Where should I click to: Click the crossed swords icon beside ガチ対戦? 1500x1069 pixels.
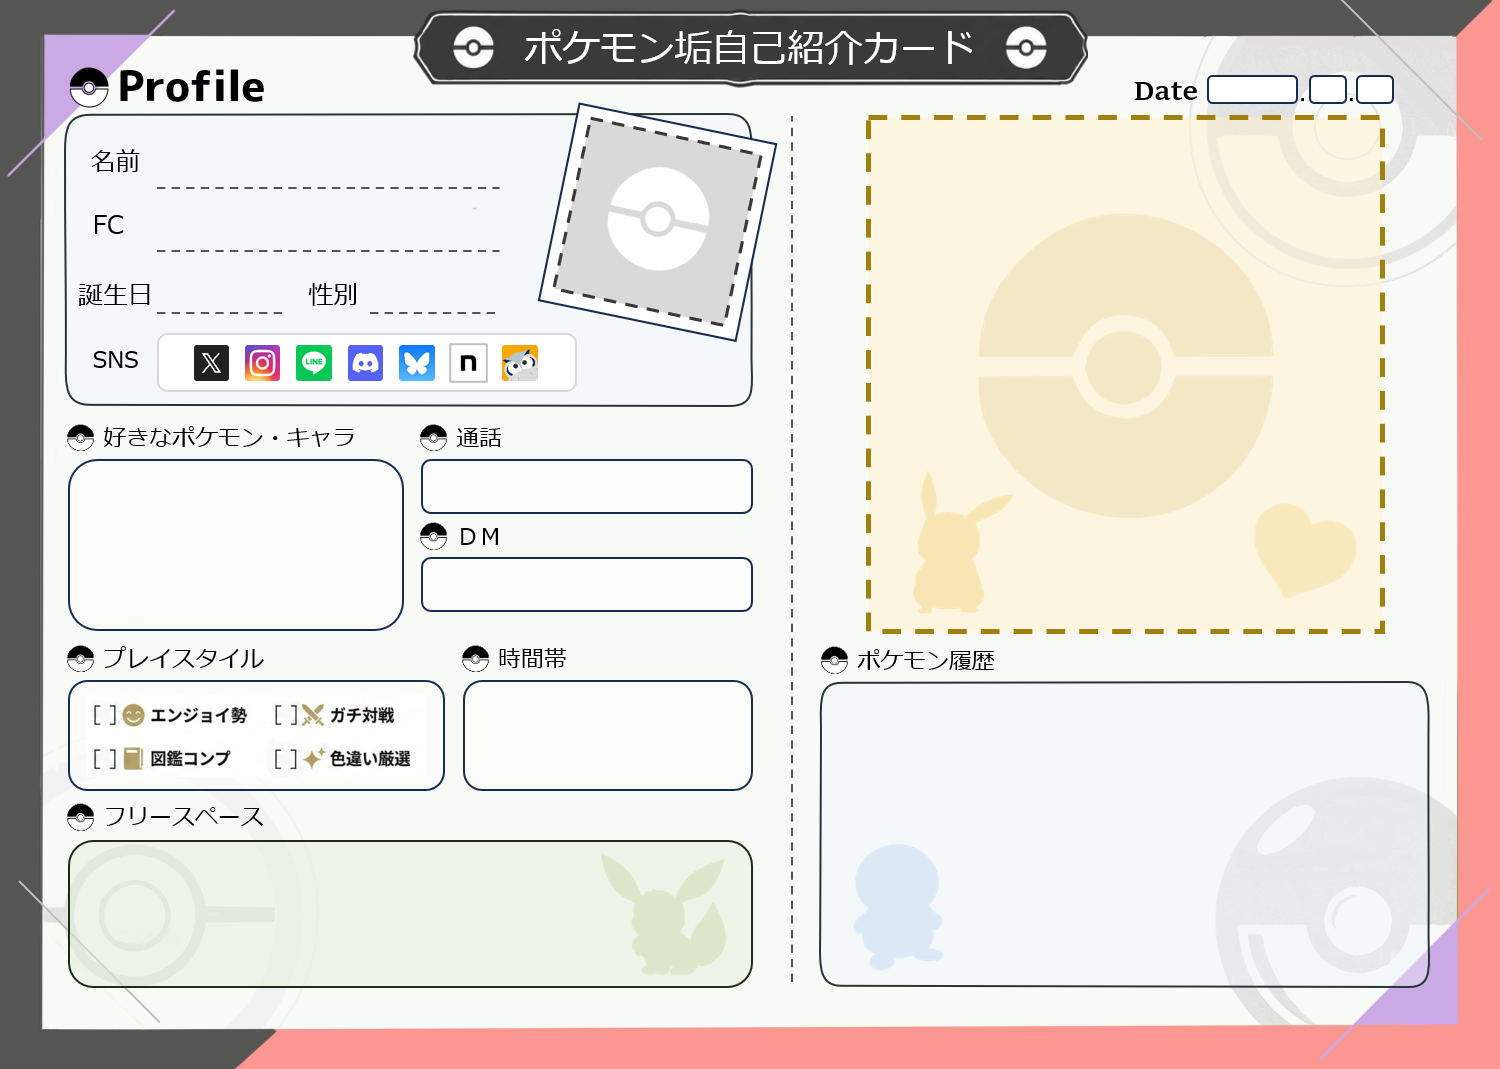[313, 715]
